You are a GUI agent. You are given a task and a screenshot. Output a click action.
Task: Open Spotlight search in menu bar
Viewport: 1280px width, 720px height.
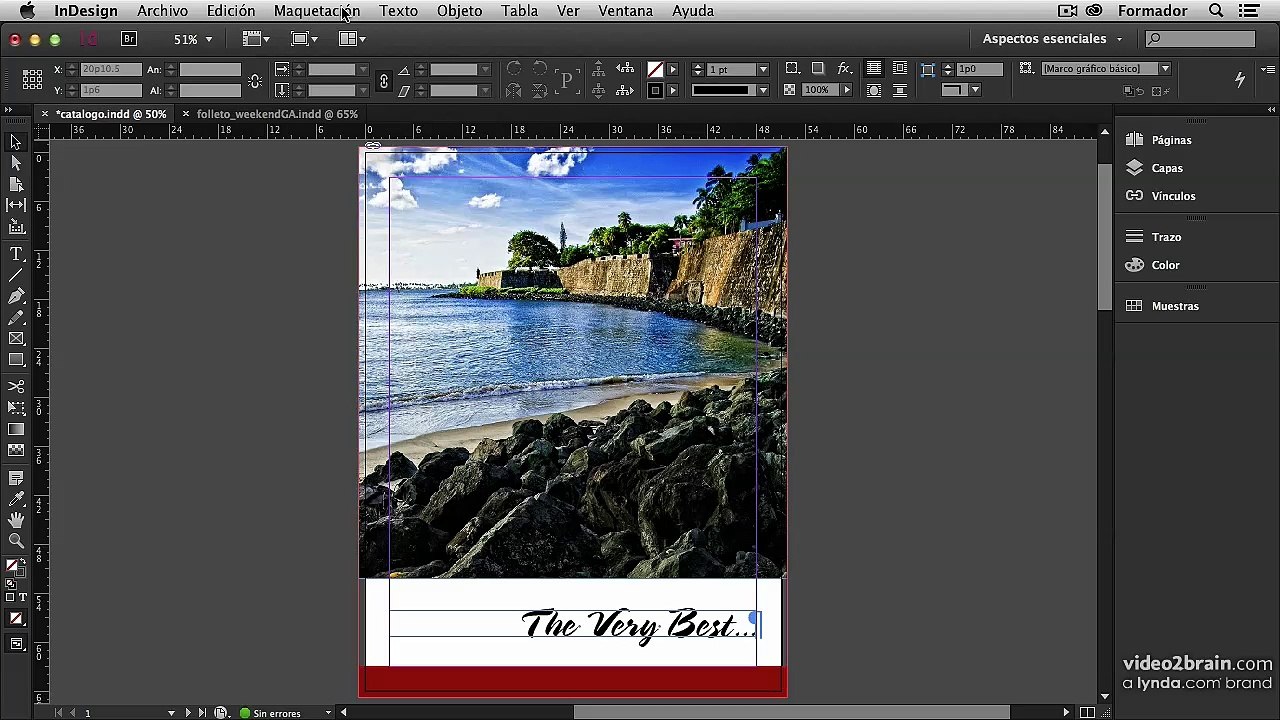[1216, 11]
